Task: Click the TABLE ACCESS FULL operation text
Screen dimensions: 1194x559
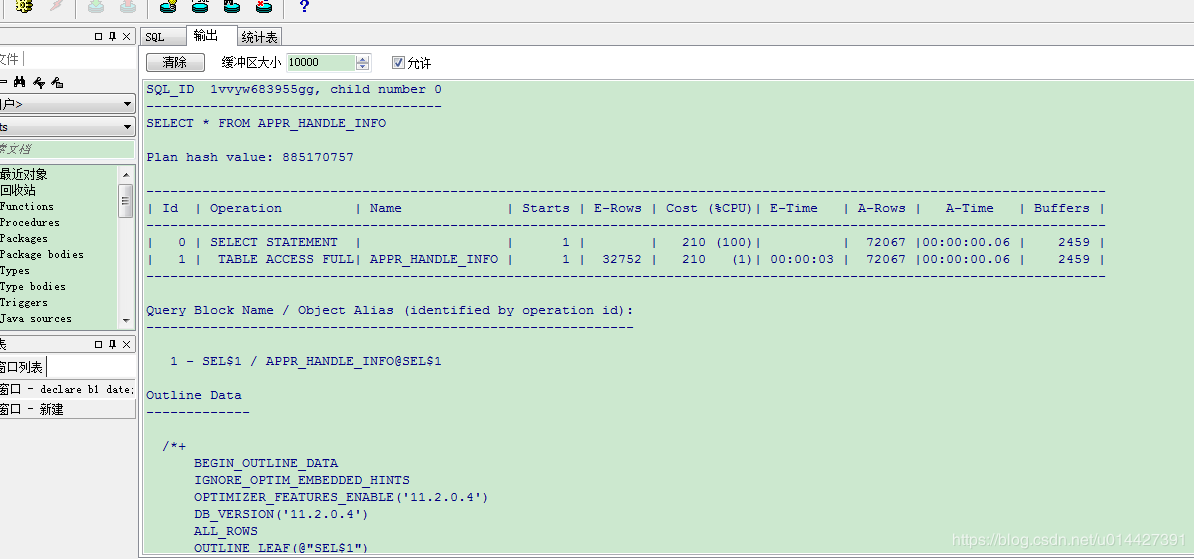Action: tap(286, 259)
